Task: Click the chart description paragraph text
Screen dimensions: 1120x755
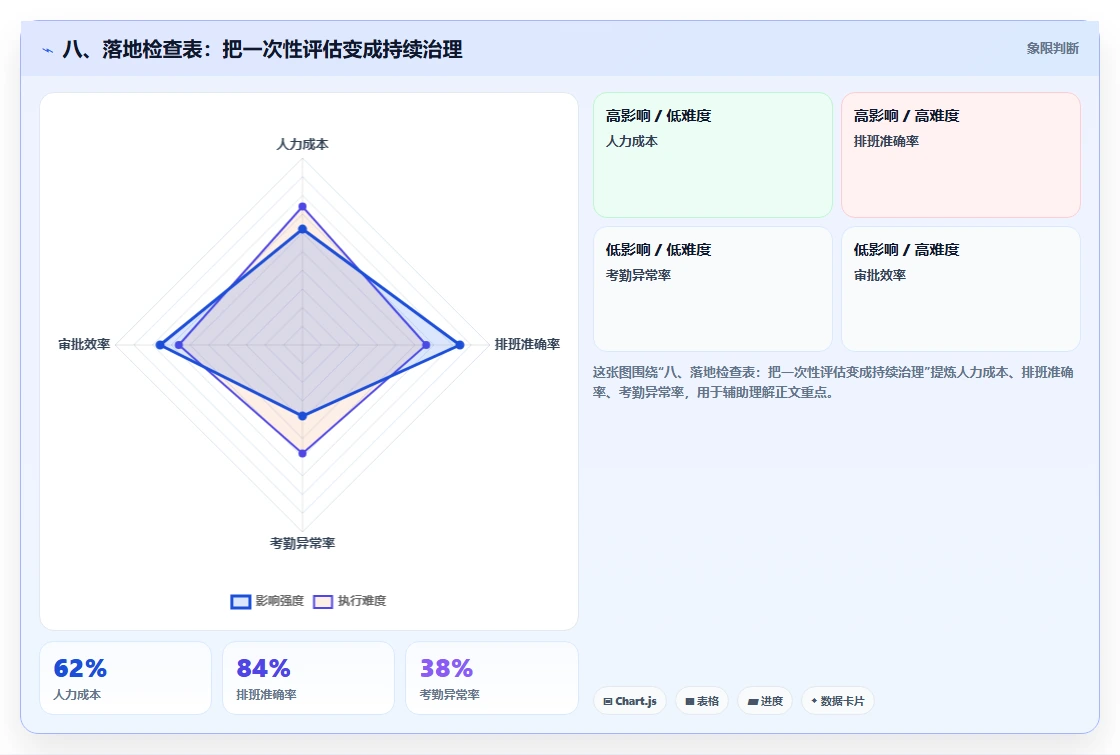Action: tap(833, 382)
